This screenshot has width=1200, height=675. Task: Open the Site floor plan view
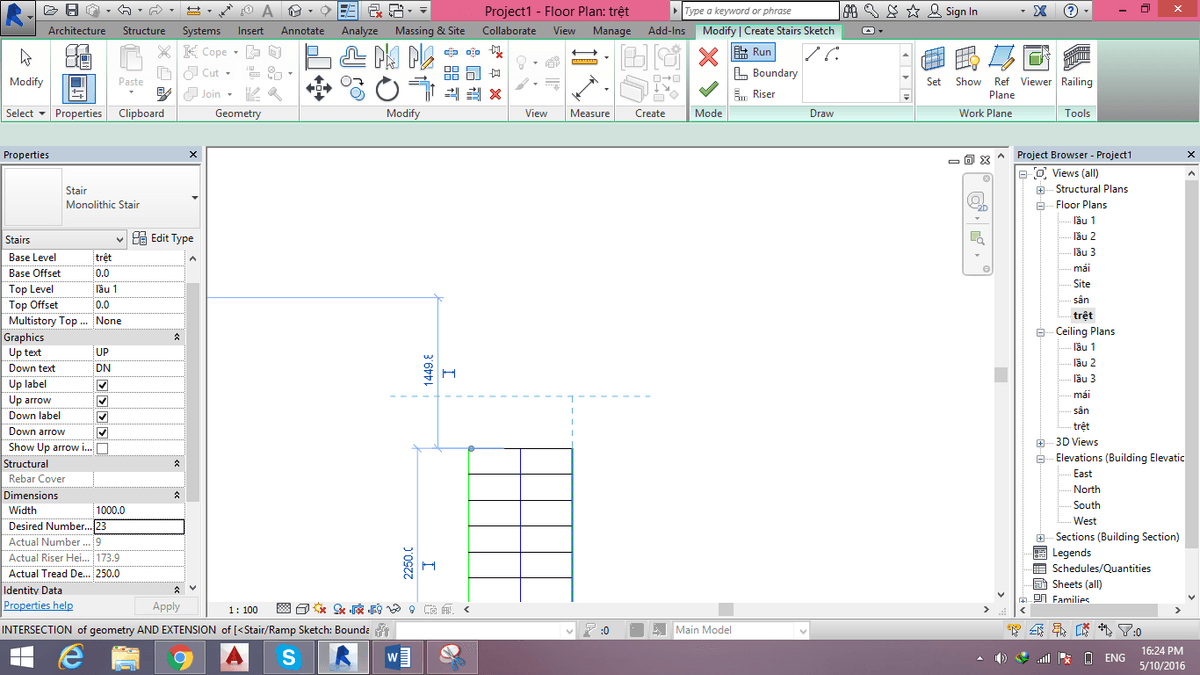click(1081, 284)
